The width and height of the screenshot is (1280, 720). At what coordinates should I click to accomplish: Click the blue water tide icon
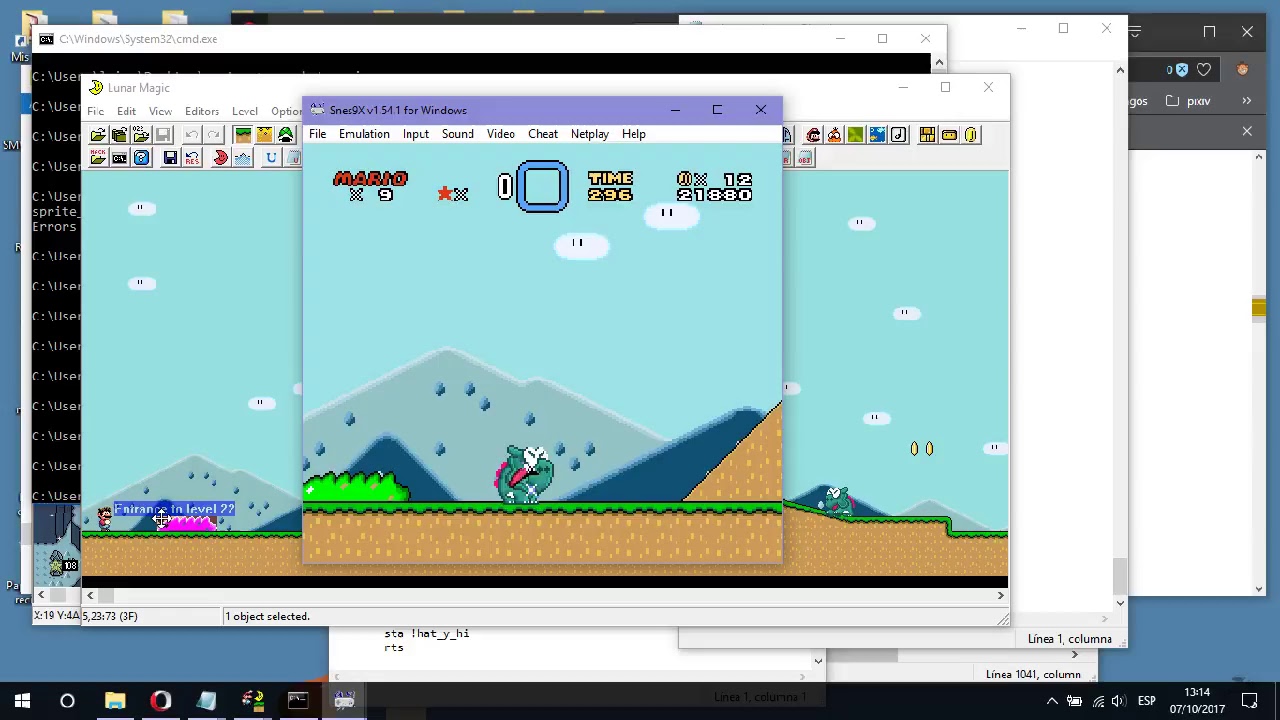[243, 158]
